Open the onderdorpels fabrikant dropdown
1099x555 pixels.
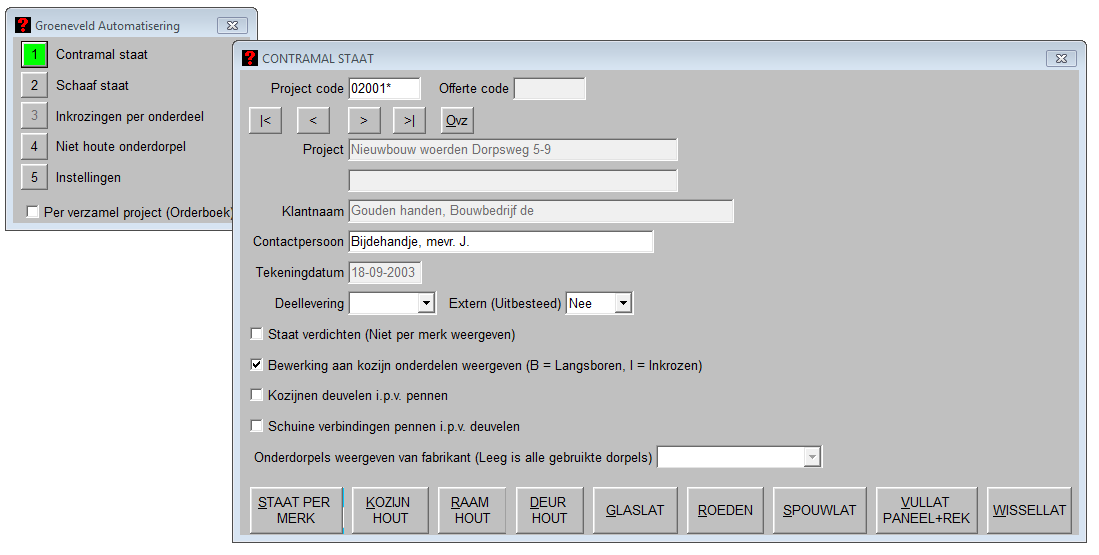coord(812,458)
